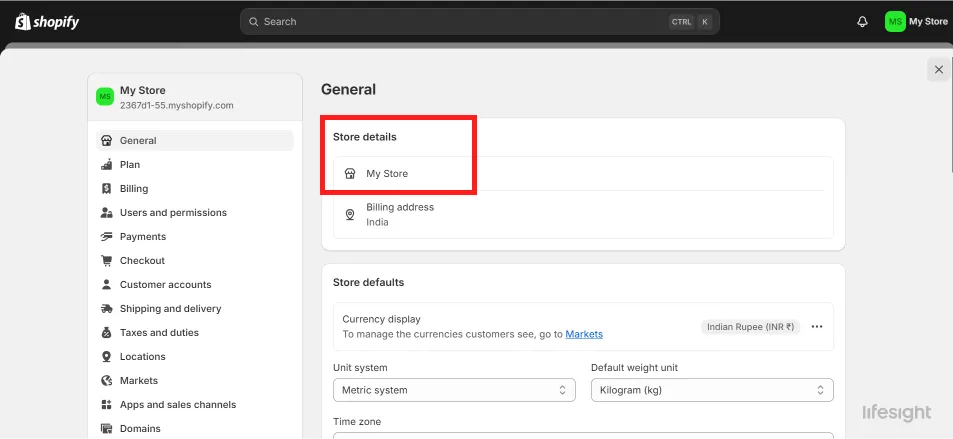The height and width of the screenshot is (439, 953).
Task: Click the Plan icon in sidebar
Action: pos(106,164)
